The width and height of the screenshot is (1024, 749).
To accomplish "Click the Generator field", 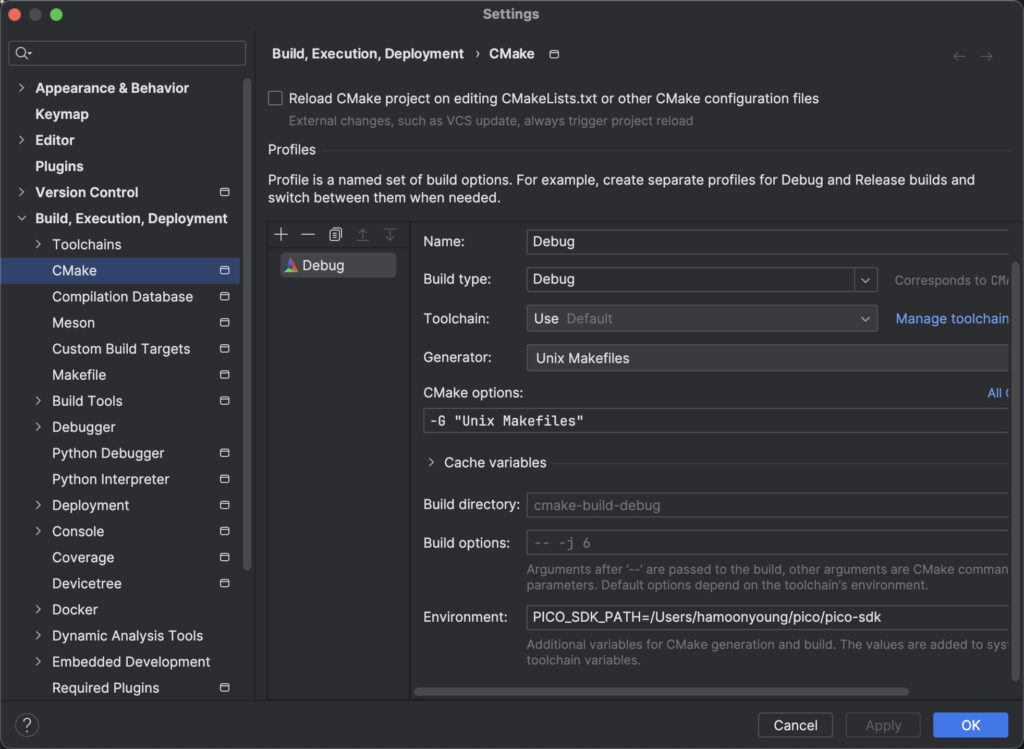I will tap(767, 358).
